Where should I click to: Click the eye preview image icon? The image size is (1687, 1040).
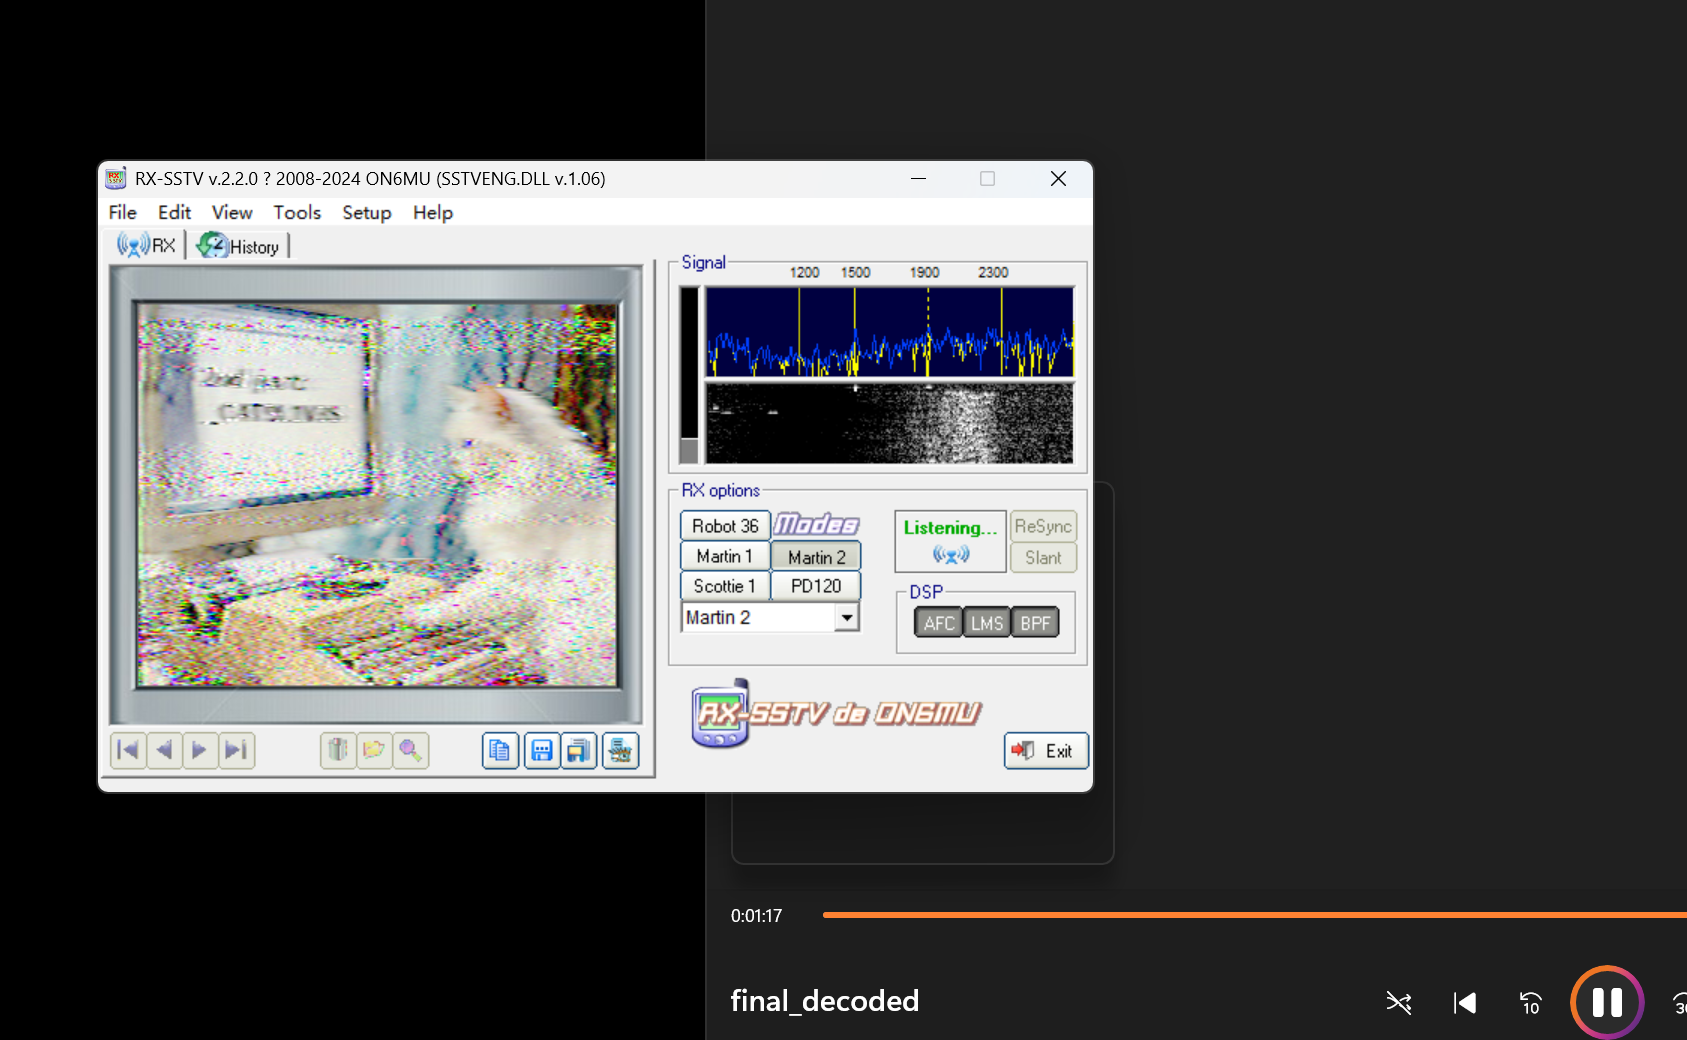click(x=620, y=751)
